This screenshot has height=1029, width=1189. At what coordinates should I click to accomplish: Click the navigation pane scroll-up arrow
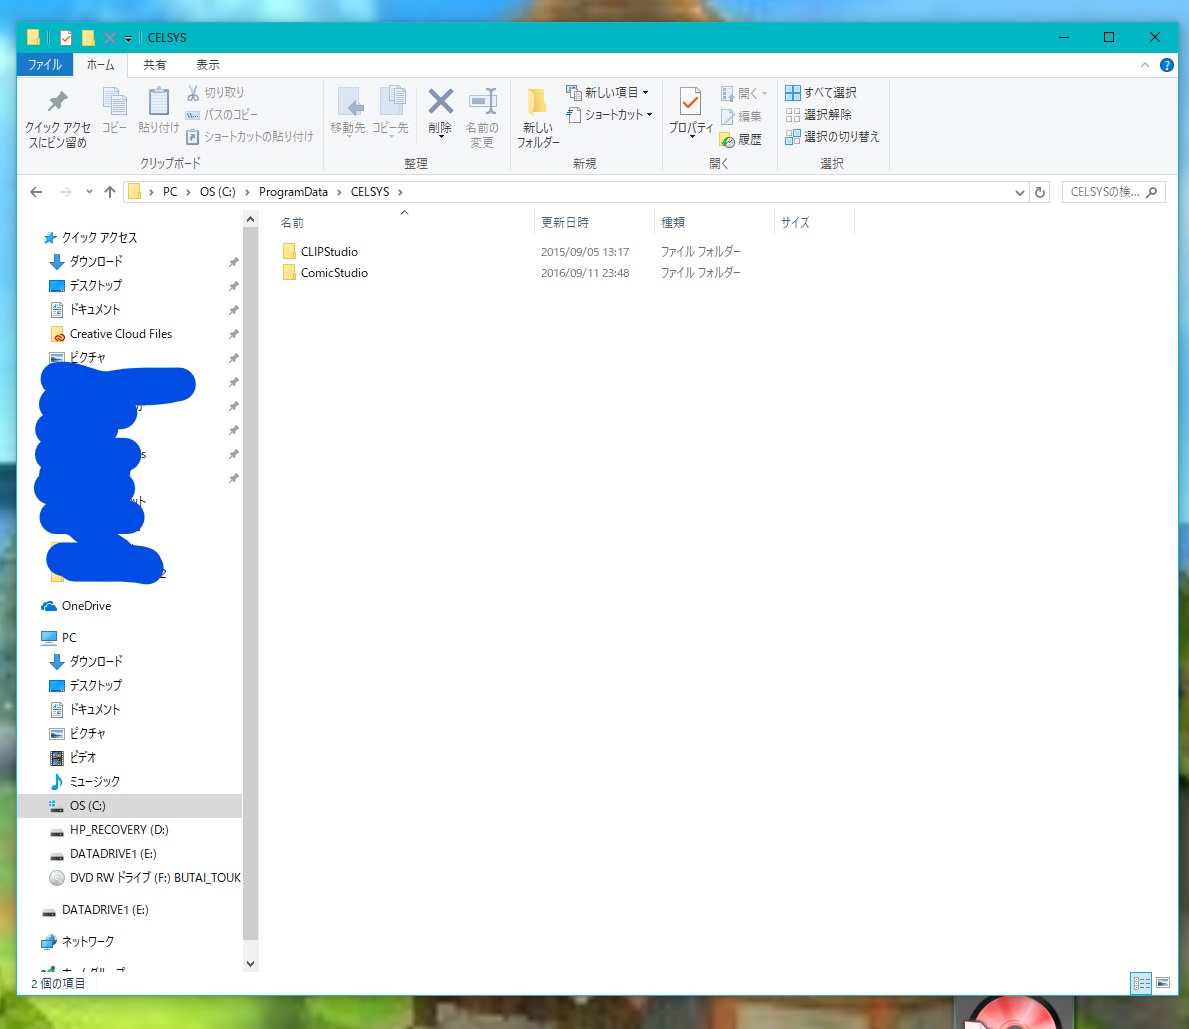tap(250, 219)
